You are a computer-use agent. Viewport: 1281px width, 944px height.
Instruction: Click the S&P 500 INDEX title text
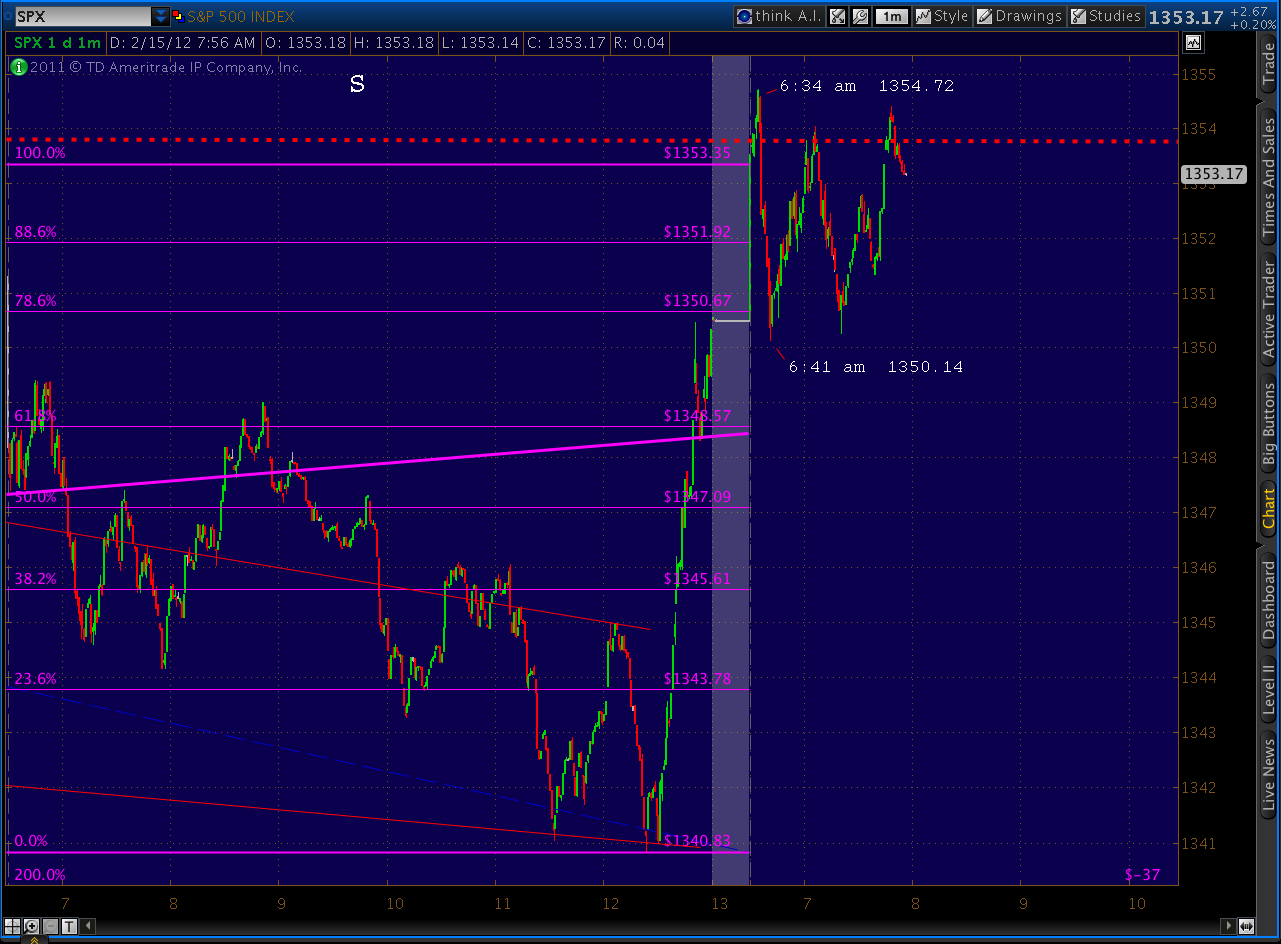coord(241,16)
